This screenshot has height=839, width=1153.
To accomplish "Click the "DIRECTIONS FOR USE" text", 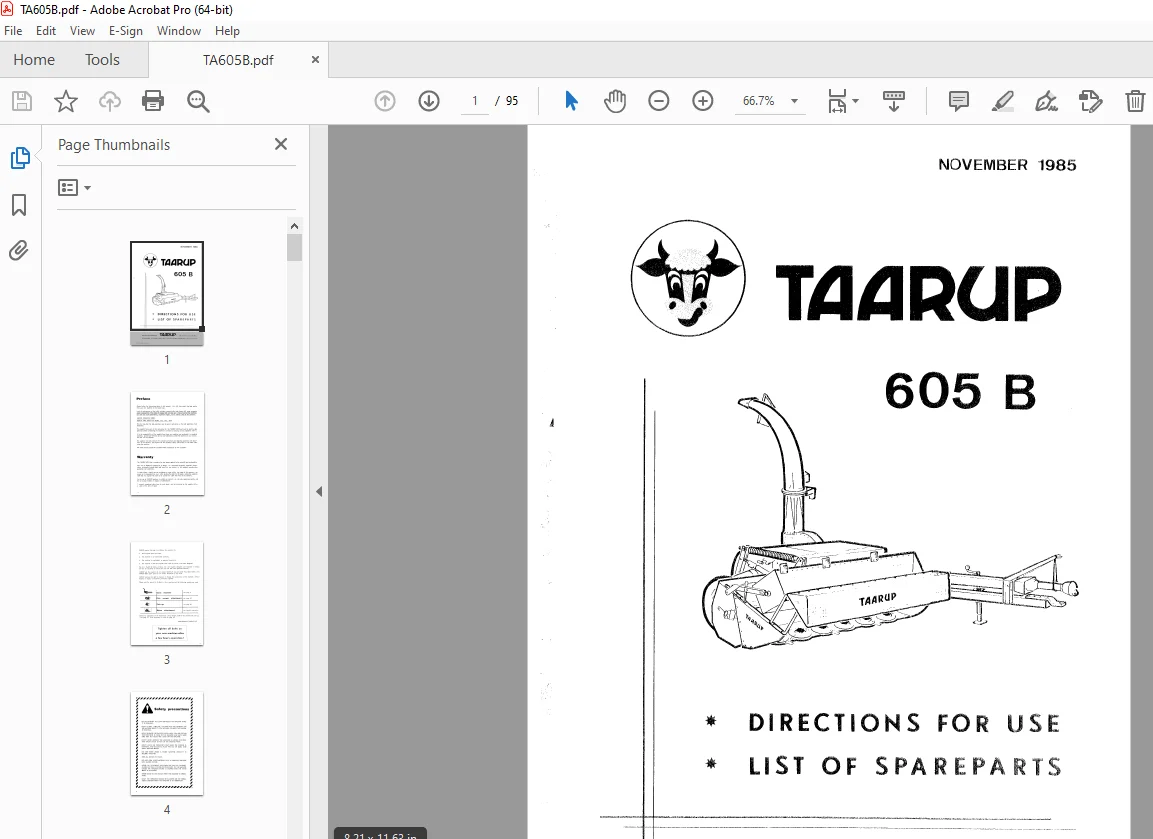I will click(904, 723).
